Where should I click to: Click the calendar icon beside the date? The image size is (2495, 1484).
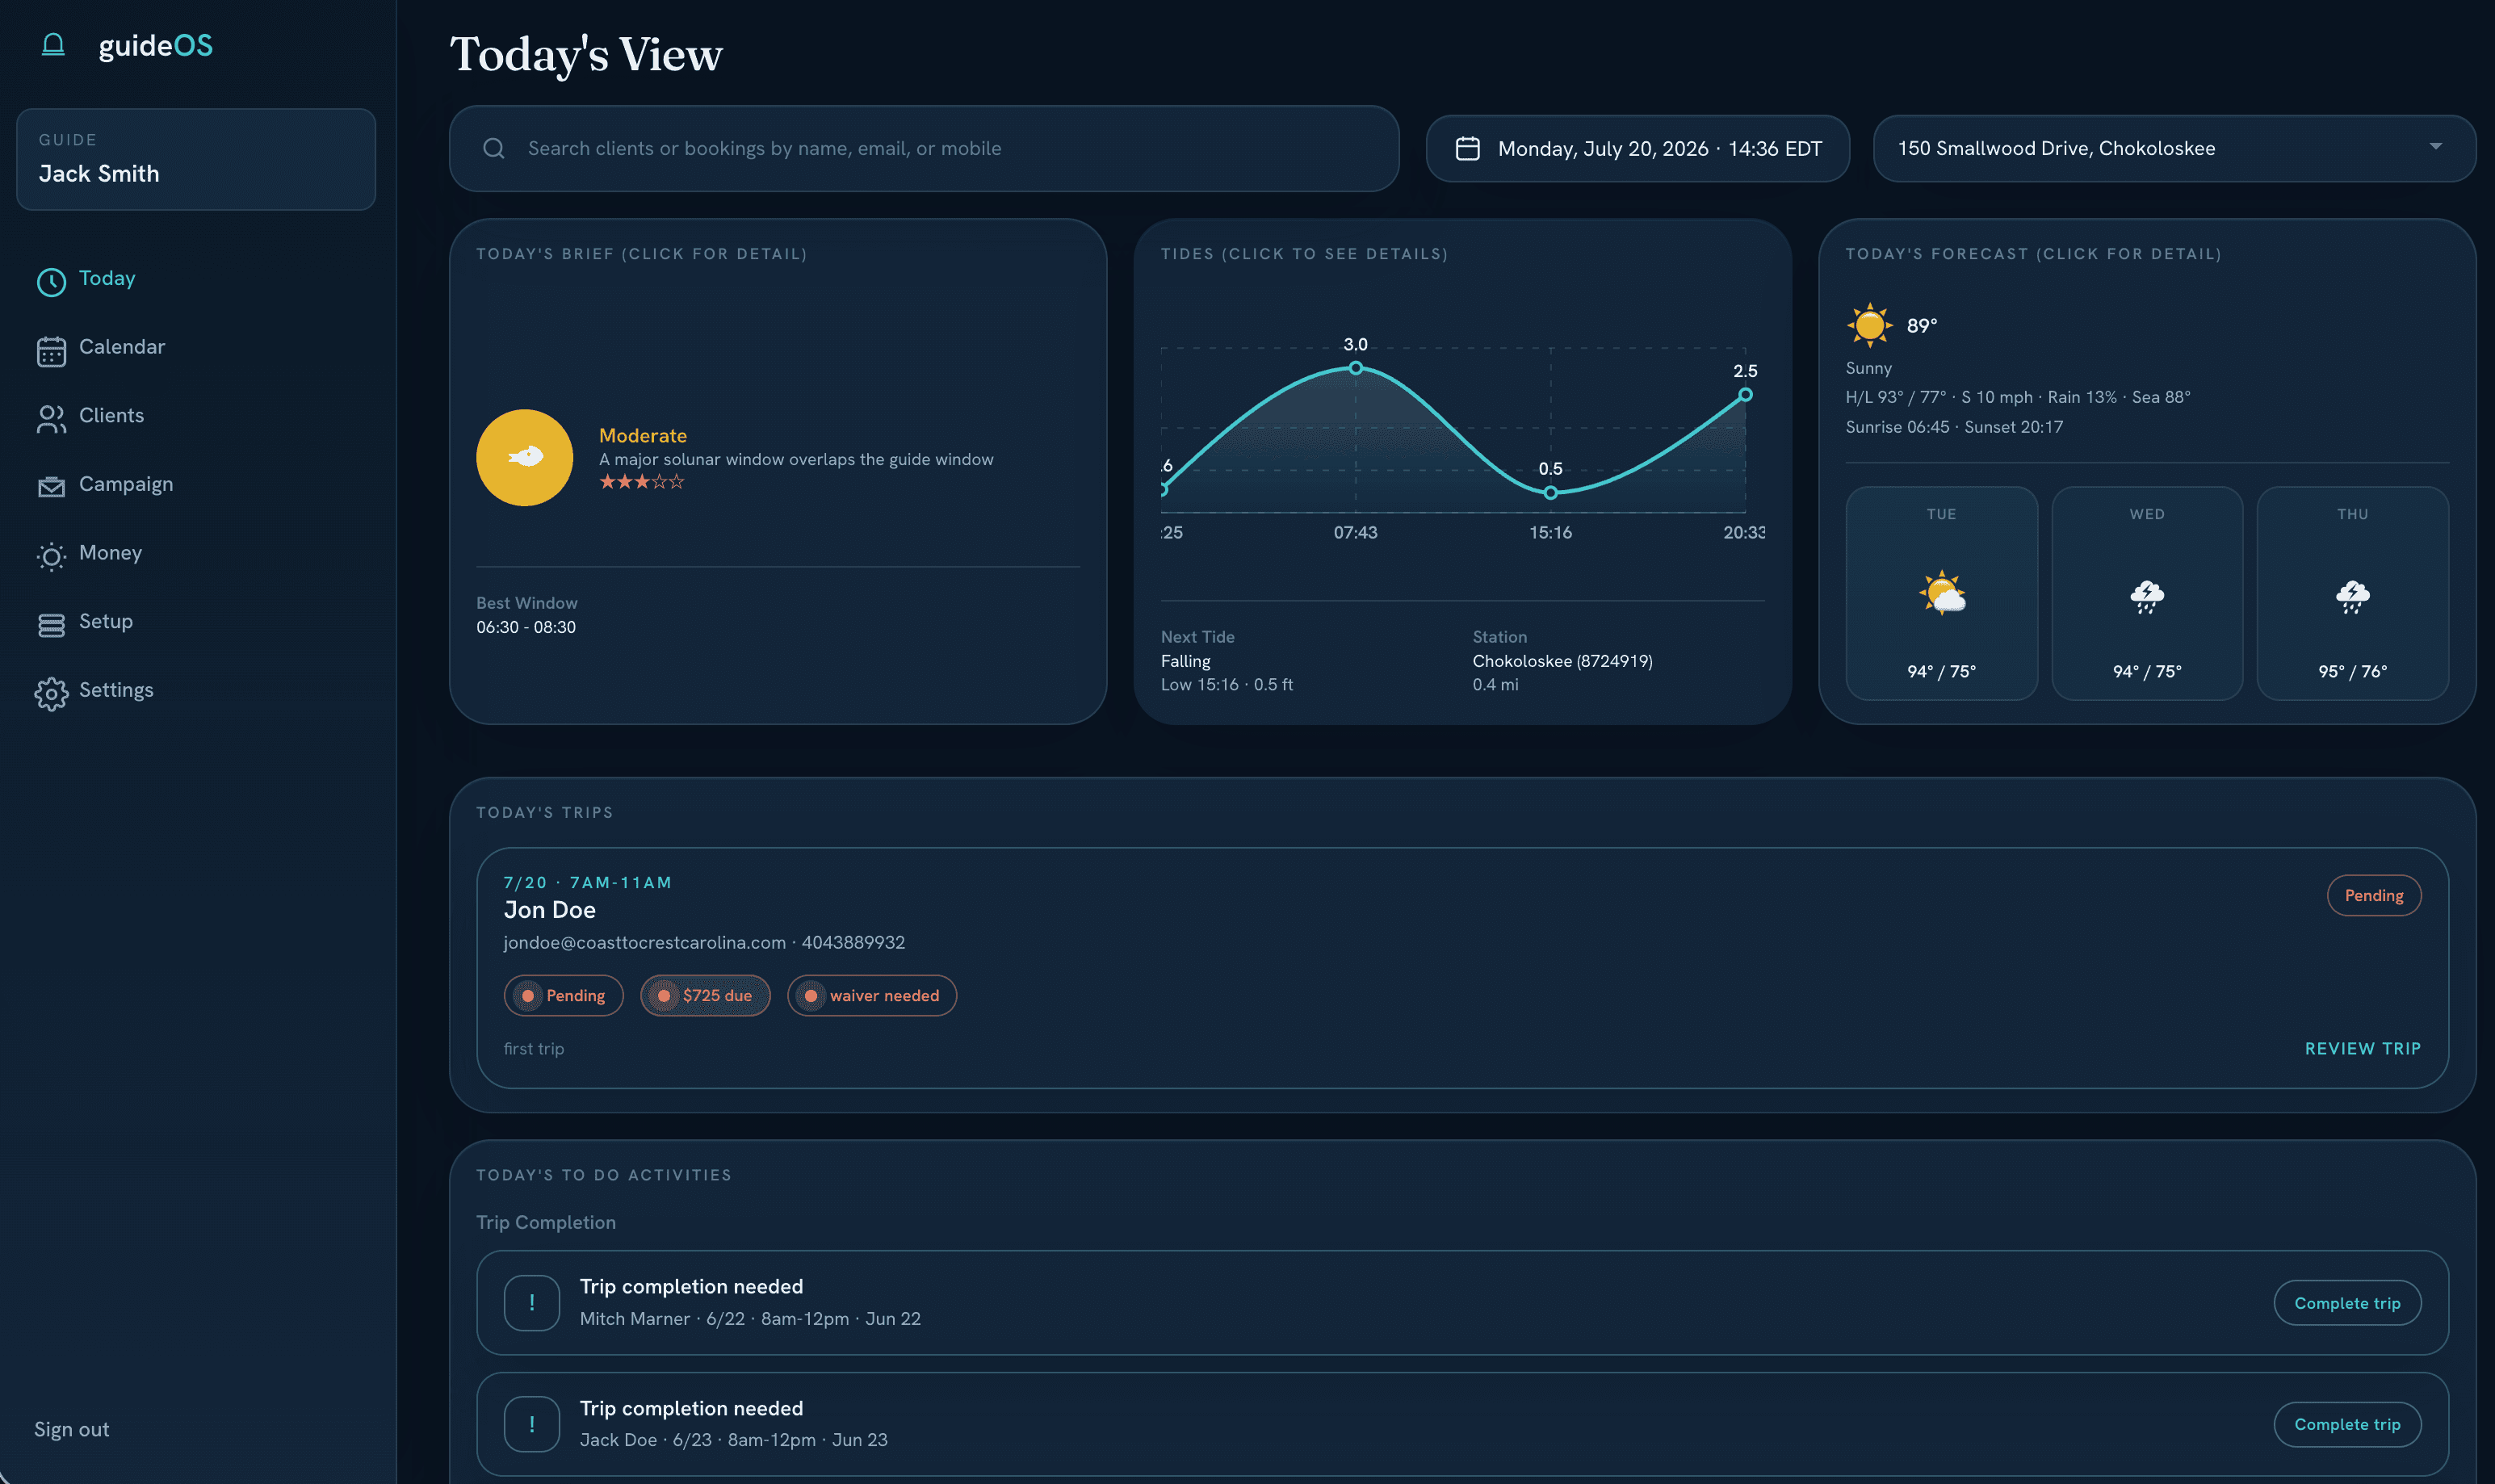click(1467, 148)
